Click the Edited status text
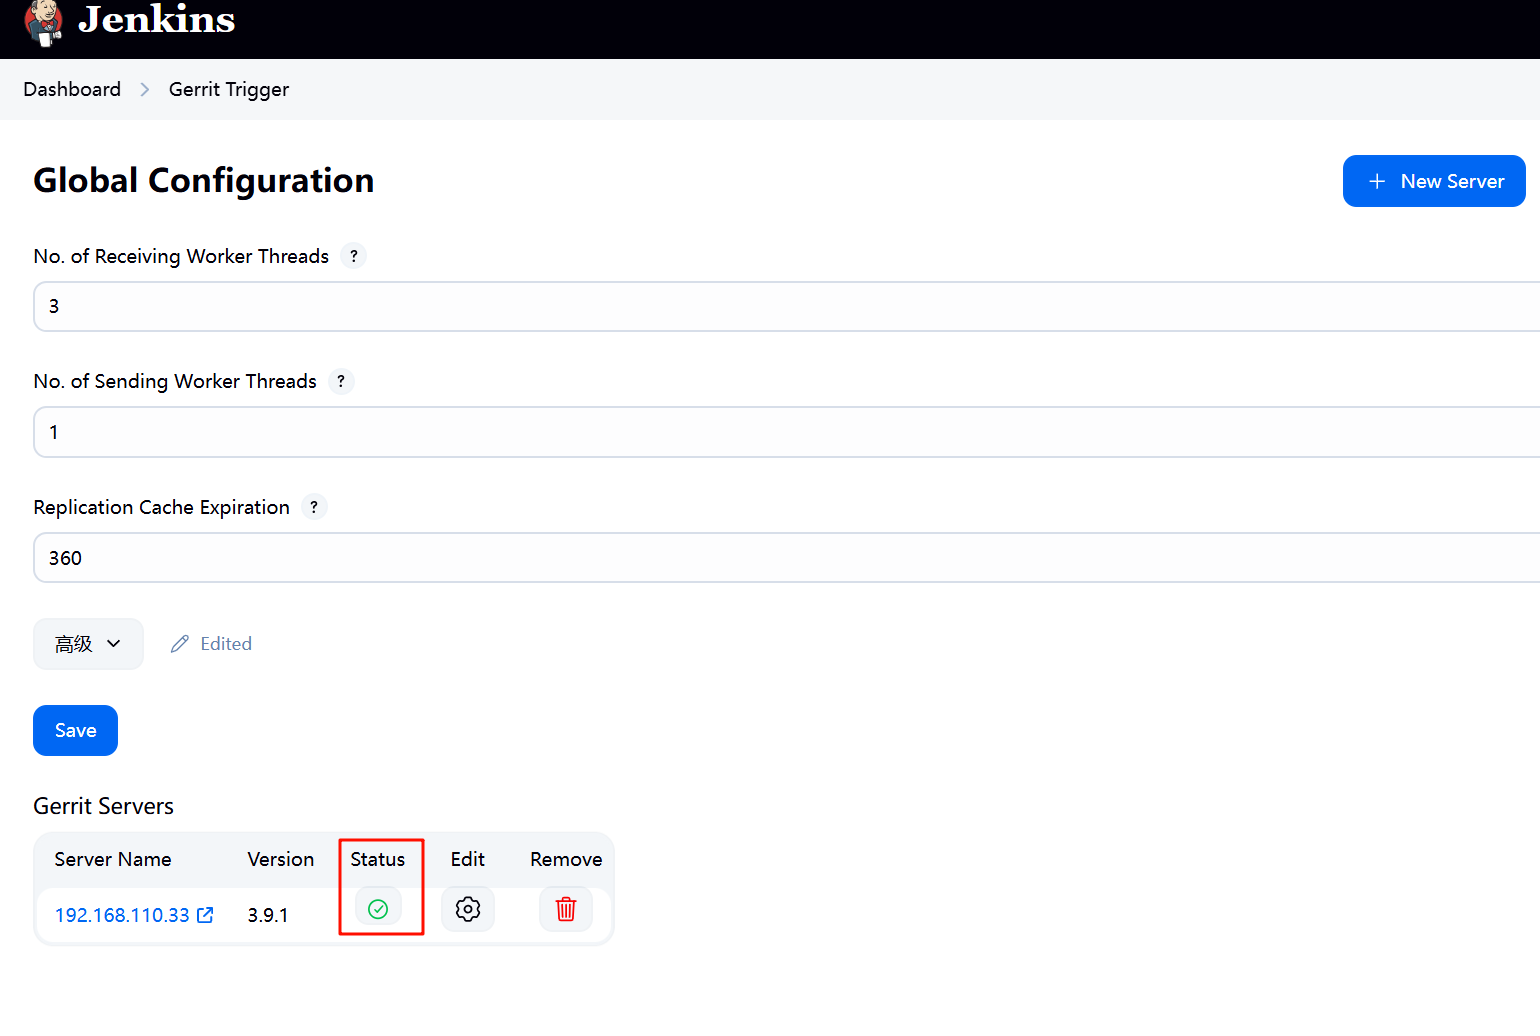 tap(226, 644)
